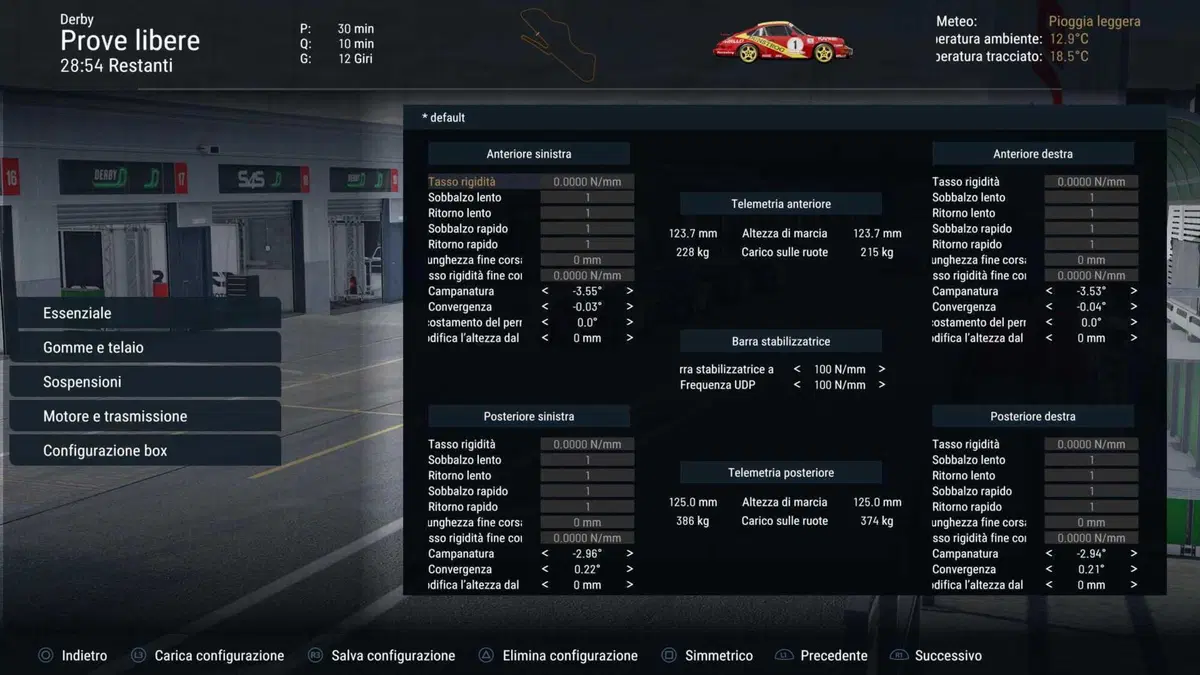The height and width of the screenshot is (675, 1200).
Task: Select front left Tasso rigidità field
Action: tap(531, 182)
